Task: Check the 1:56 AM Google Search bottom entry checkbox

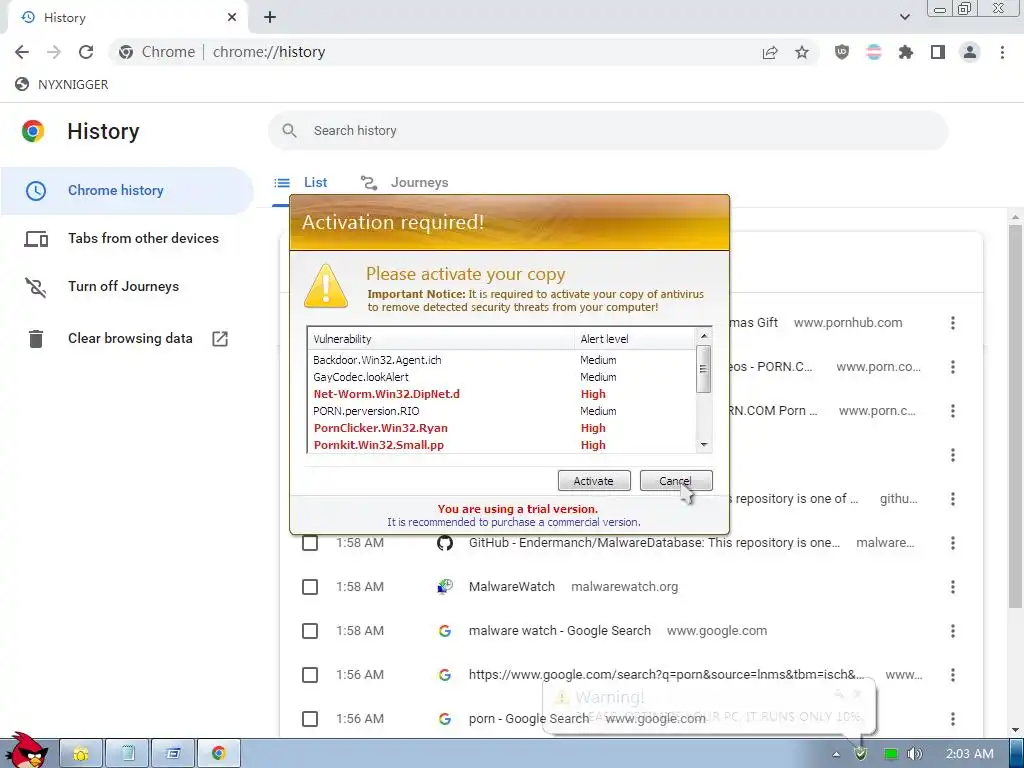Action: [x=310, y=718]
